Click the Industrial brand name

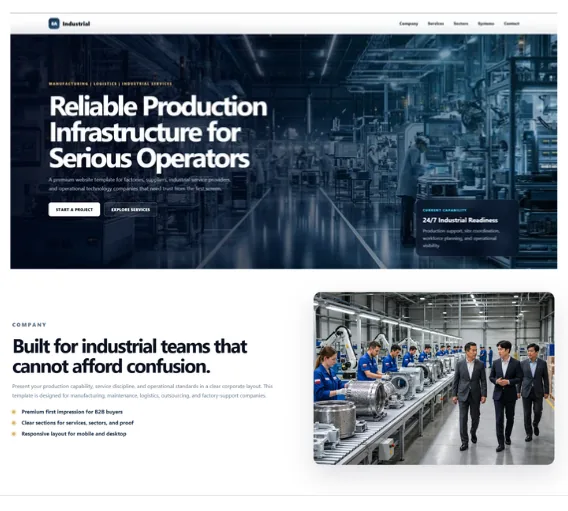pos(76,24)
